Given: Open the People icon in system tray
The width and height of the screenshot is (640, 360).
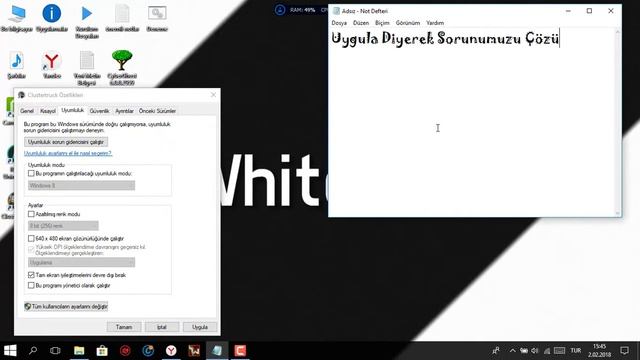Looking at the screenshot, I should pyautogui.click(x=496, y=351).
